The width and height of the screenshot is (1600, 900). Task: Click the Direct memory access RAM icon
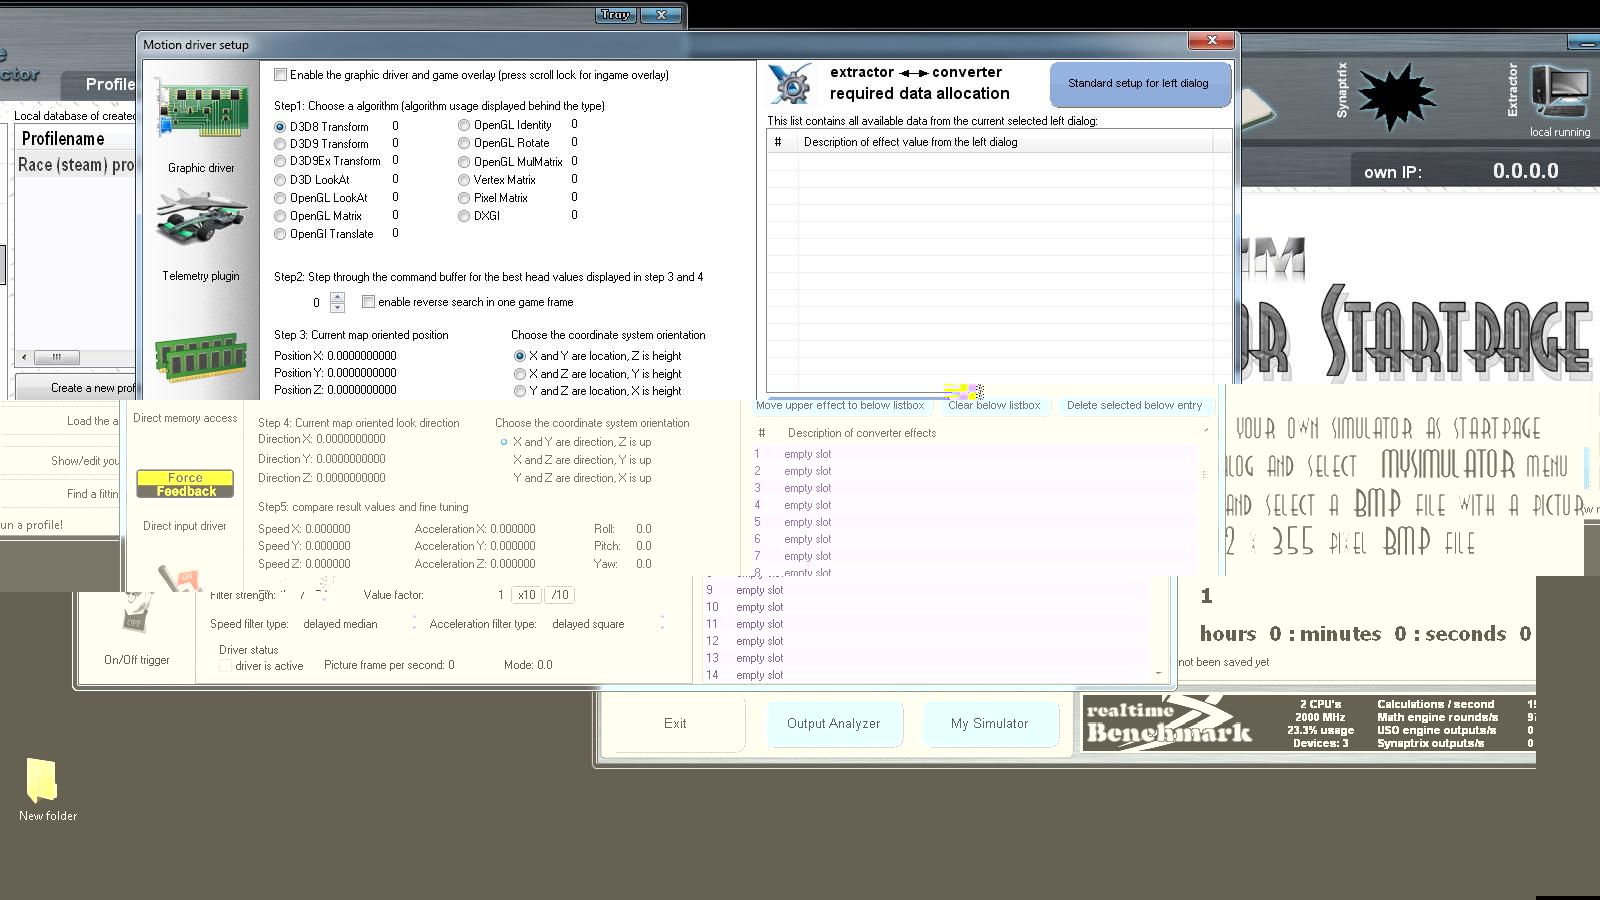pyautogui.click(x=200, y=359)
